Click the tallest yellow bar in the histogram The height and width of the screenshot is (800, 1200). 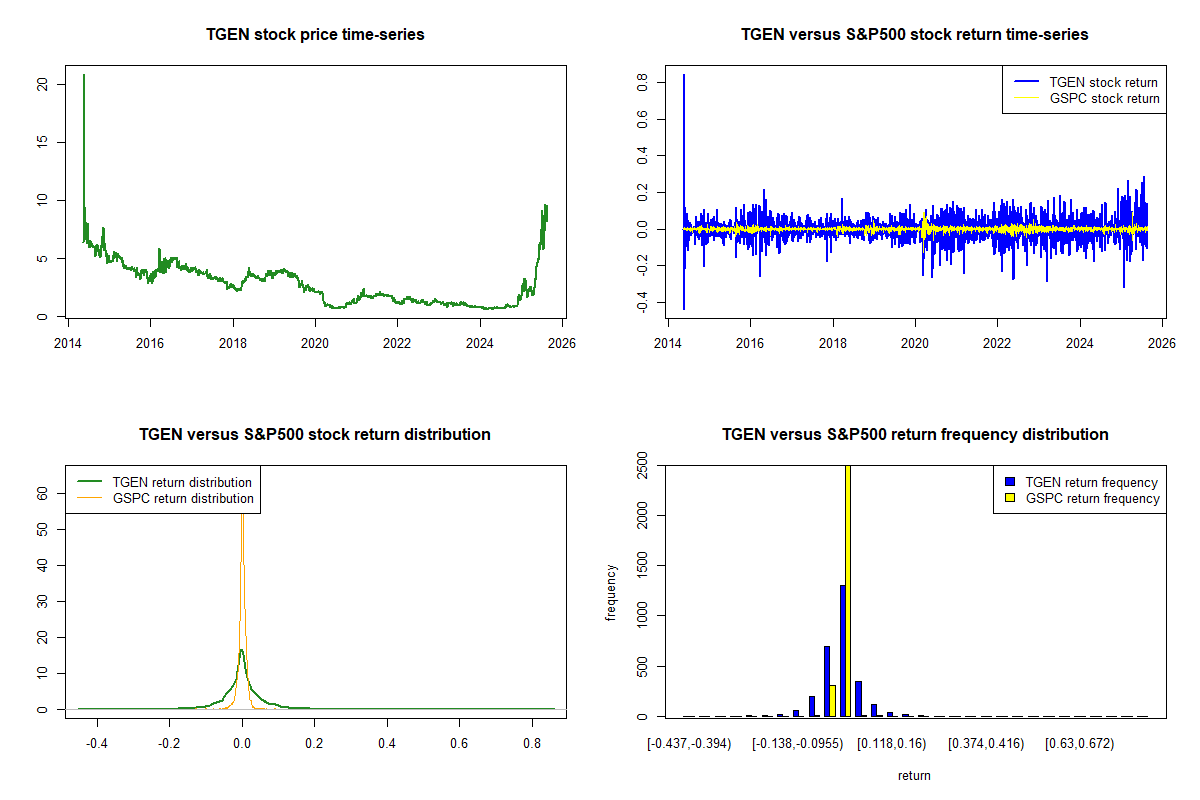point(848,590)
